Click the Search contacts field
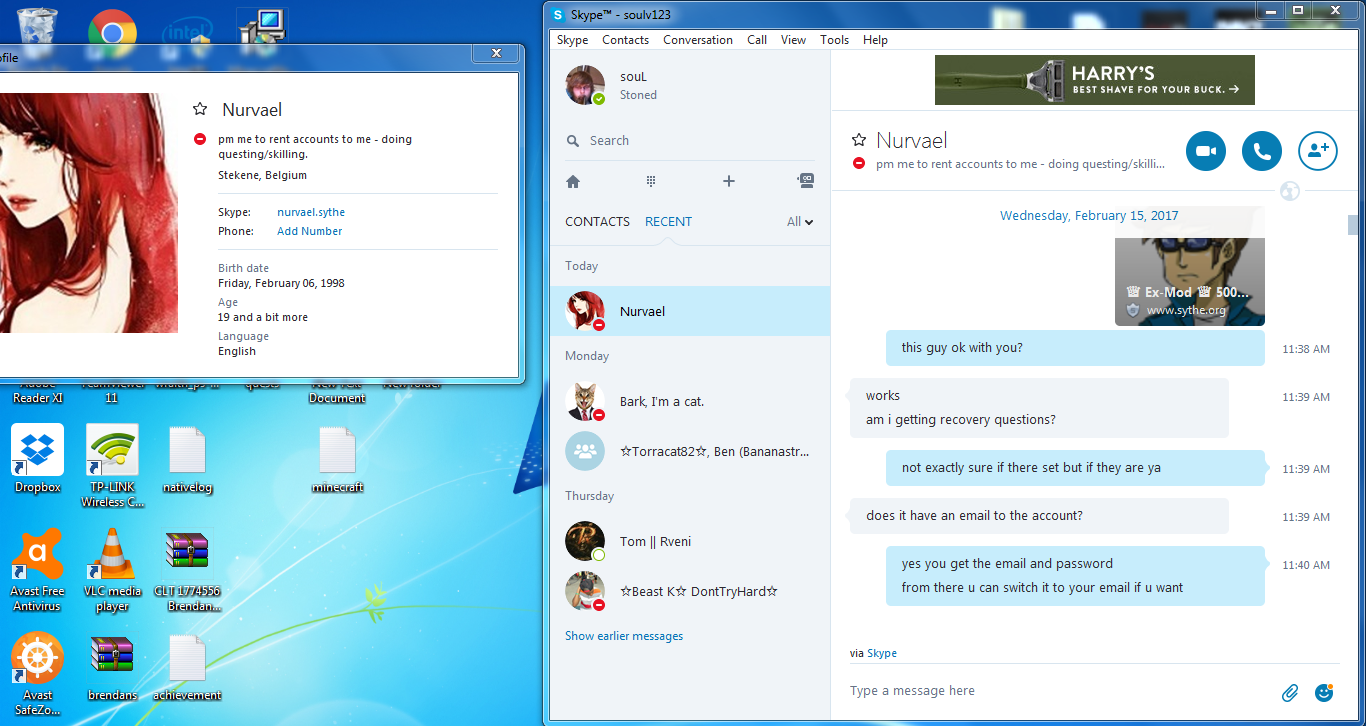1366x726 pixels. pos(690,141)
